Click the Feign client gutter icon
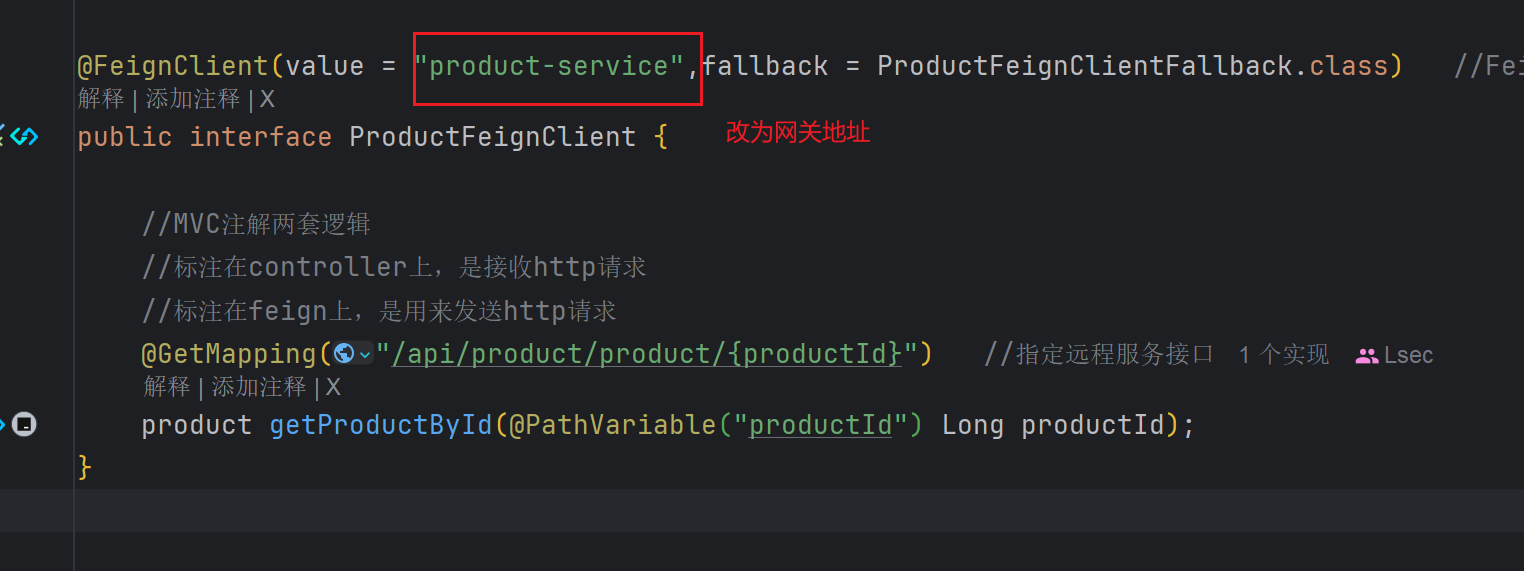The width and height of the screenshot is (1524, 571). (22, 136)
